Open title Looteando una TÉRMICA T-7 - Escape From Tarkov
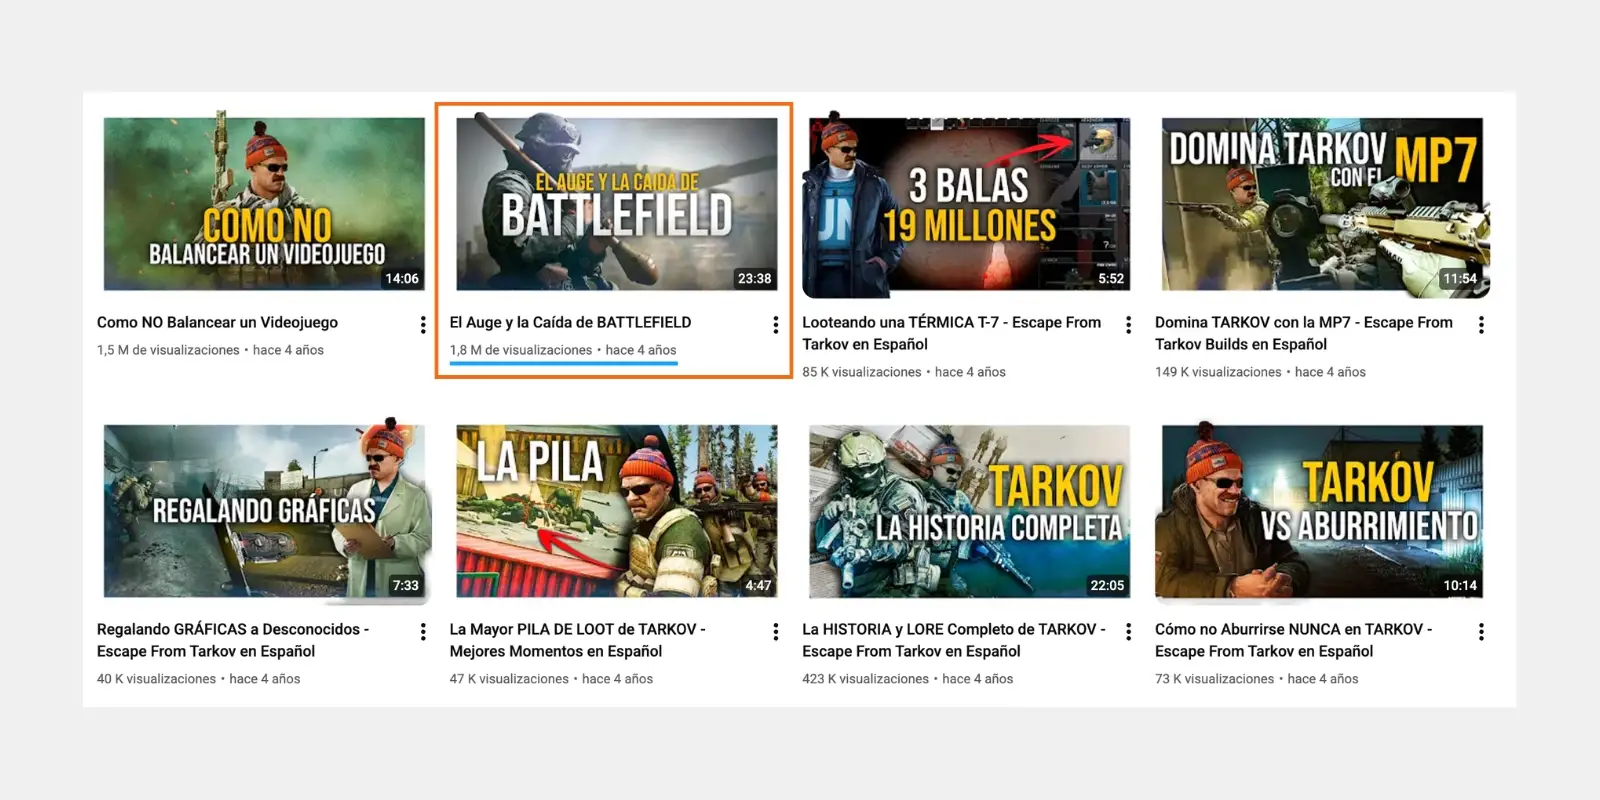This screenshot has height=800, width=1600. click(x=952, y=333)
